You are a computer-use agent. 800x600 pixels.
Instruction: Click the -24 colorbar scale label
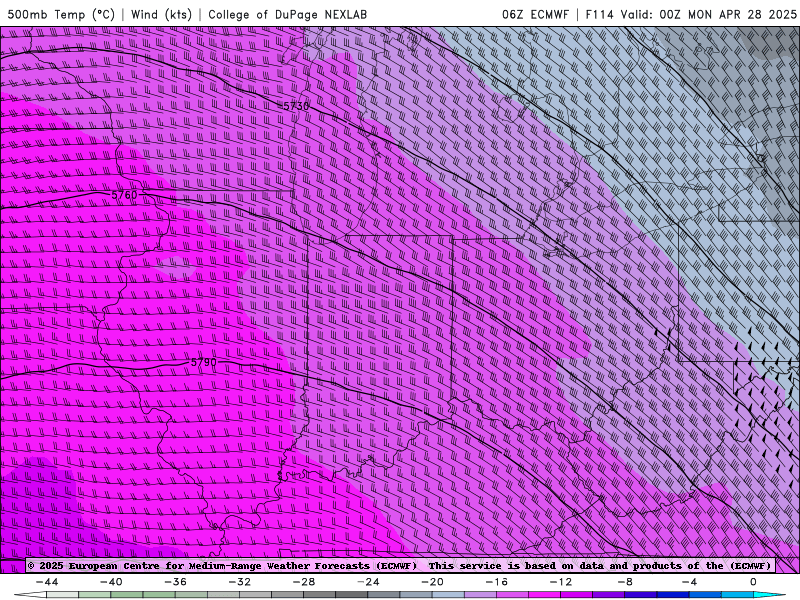[368, 582]
